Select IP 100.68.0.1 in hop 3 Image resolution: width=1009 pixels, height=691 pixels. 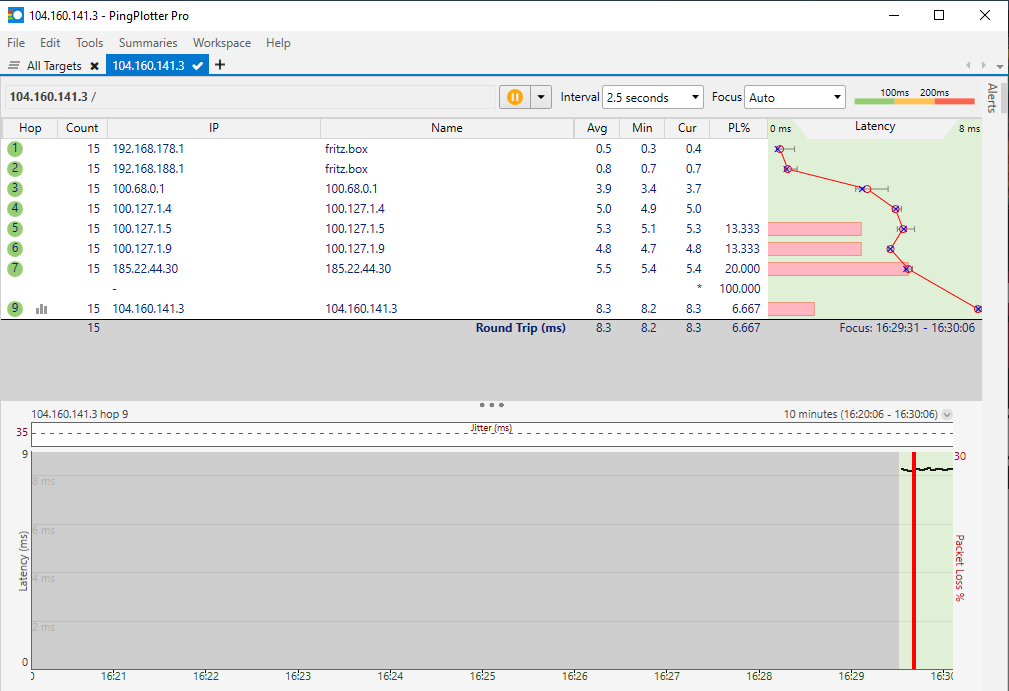(x=138, y=189)
